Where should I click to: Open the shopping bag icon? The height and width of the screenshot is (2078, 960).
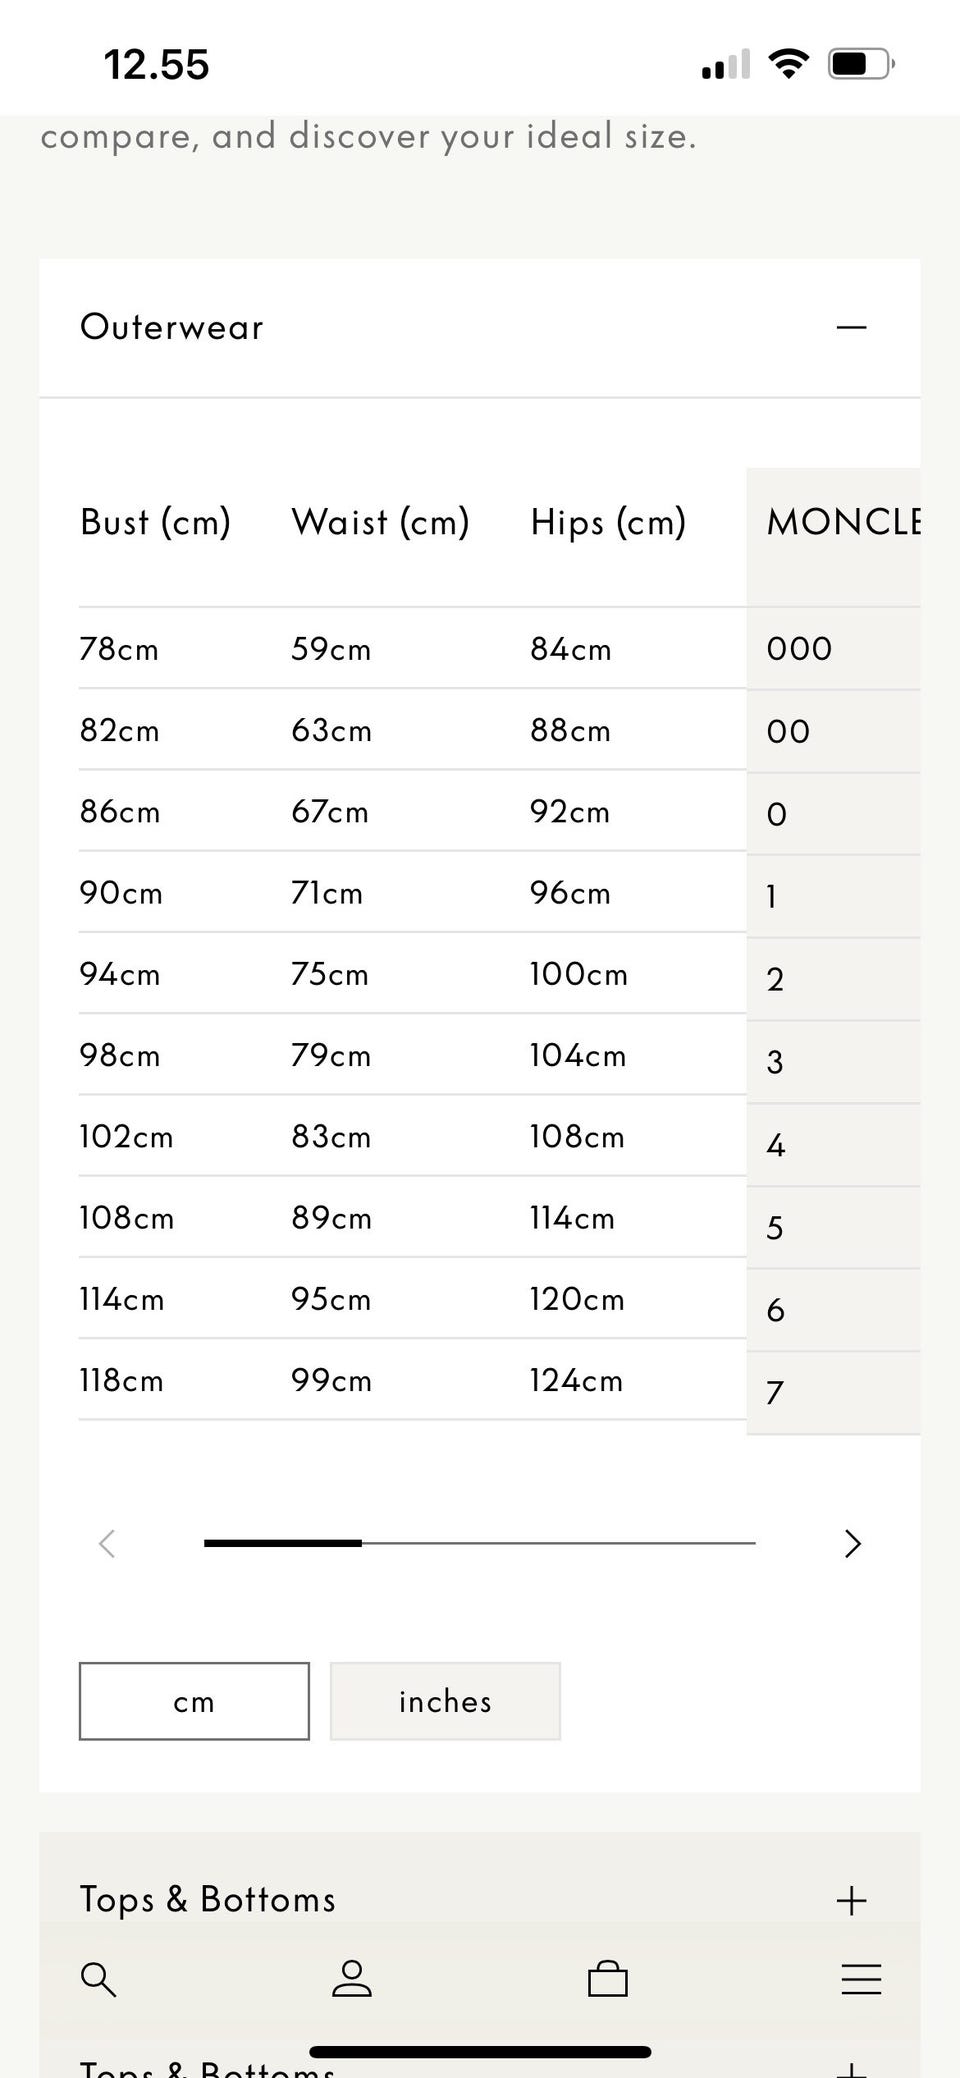tap(607, 1979)
